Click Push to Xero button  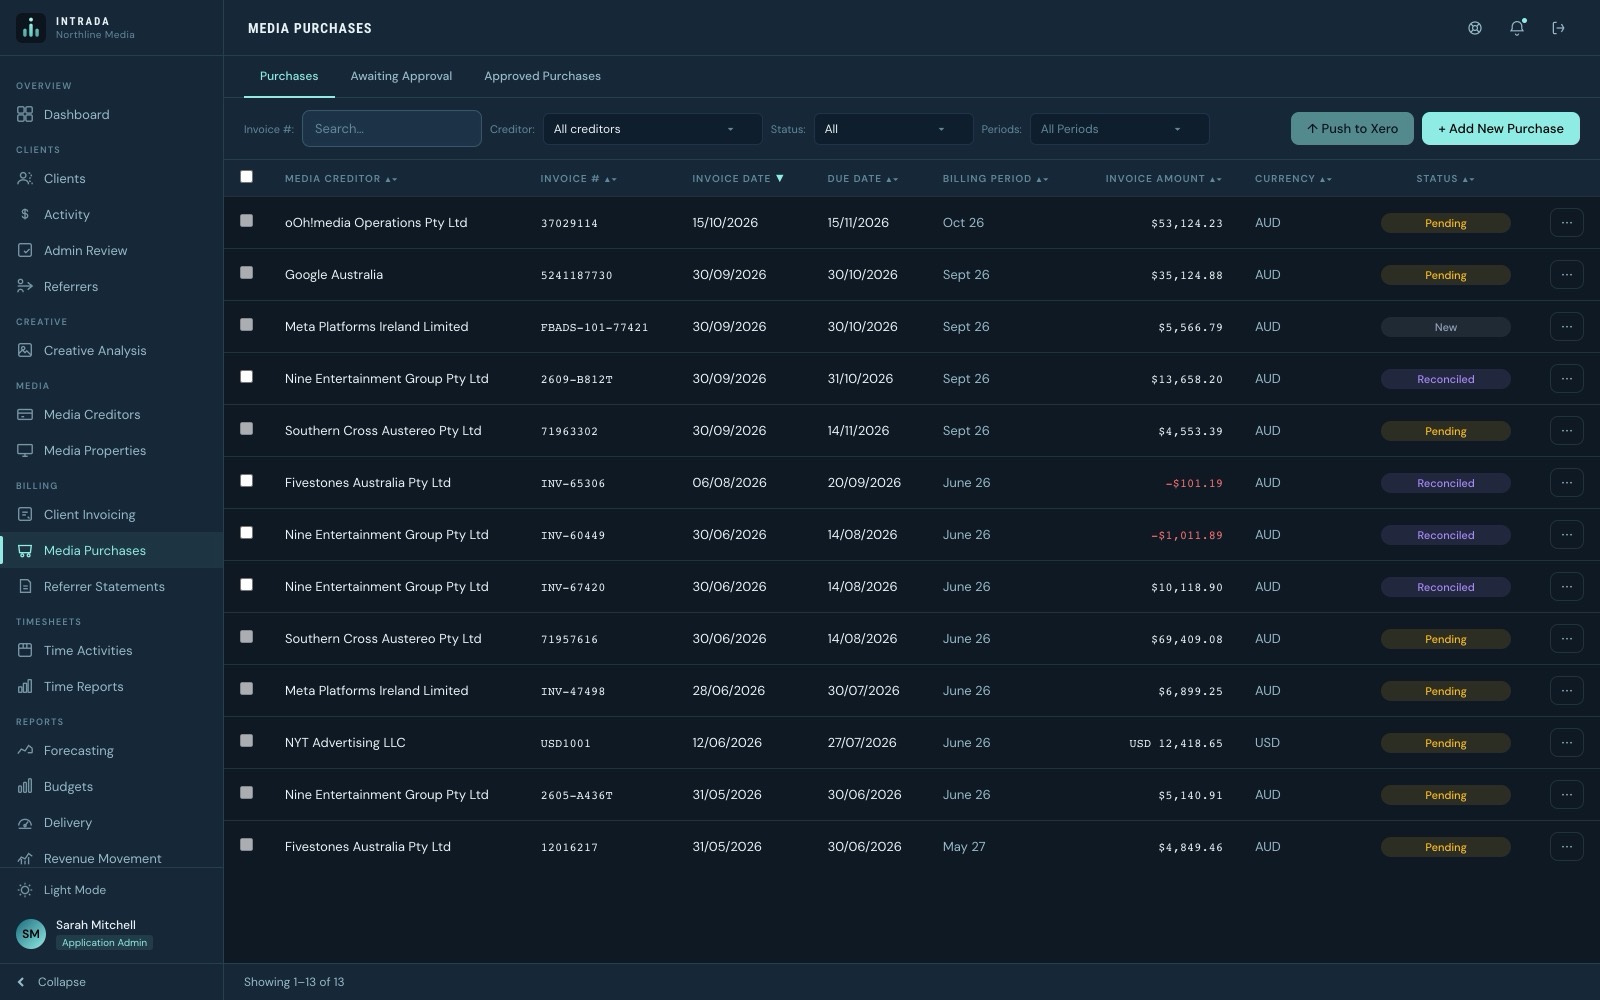(1352, 128)
